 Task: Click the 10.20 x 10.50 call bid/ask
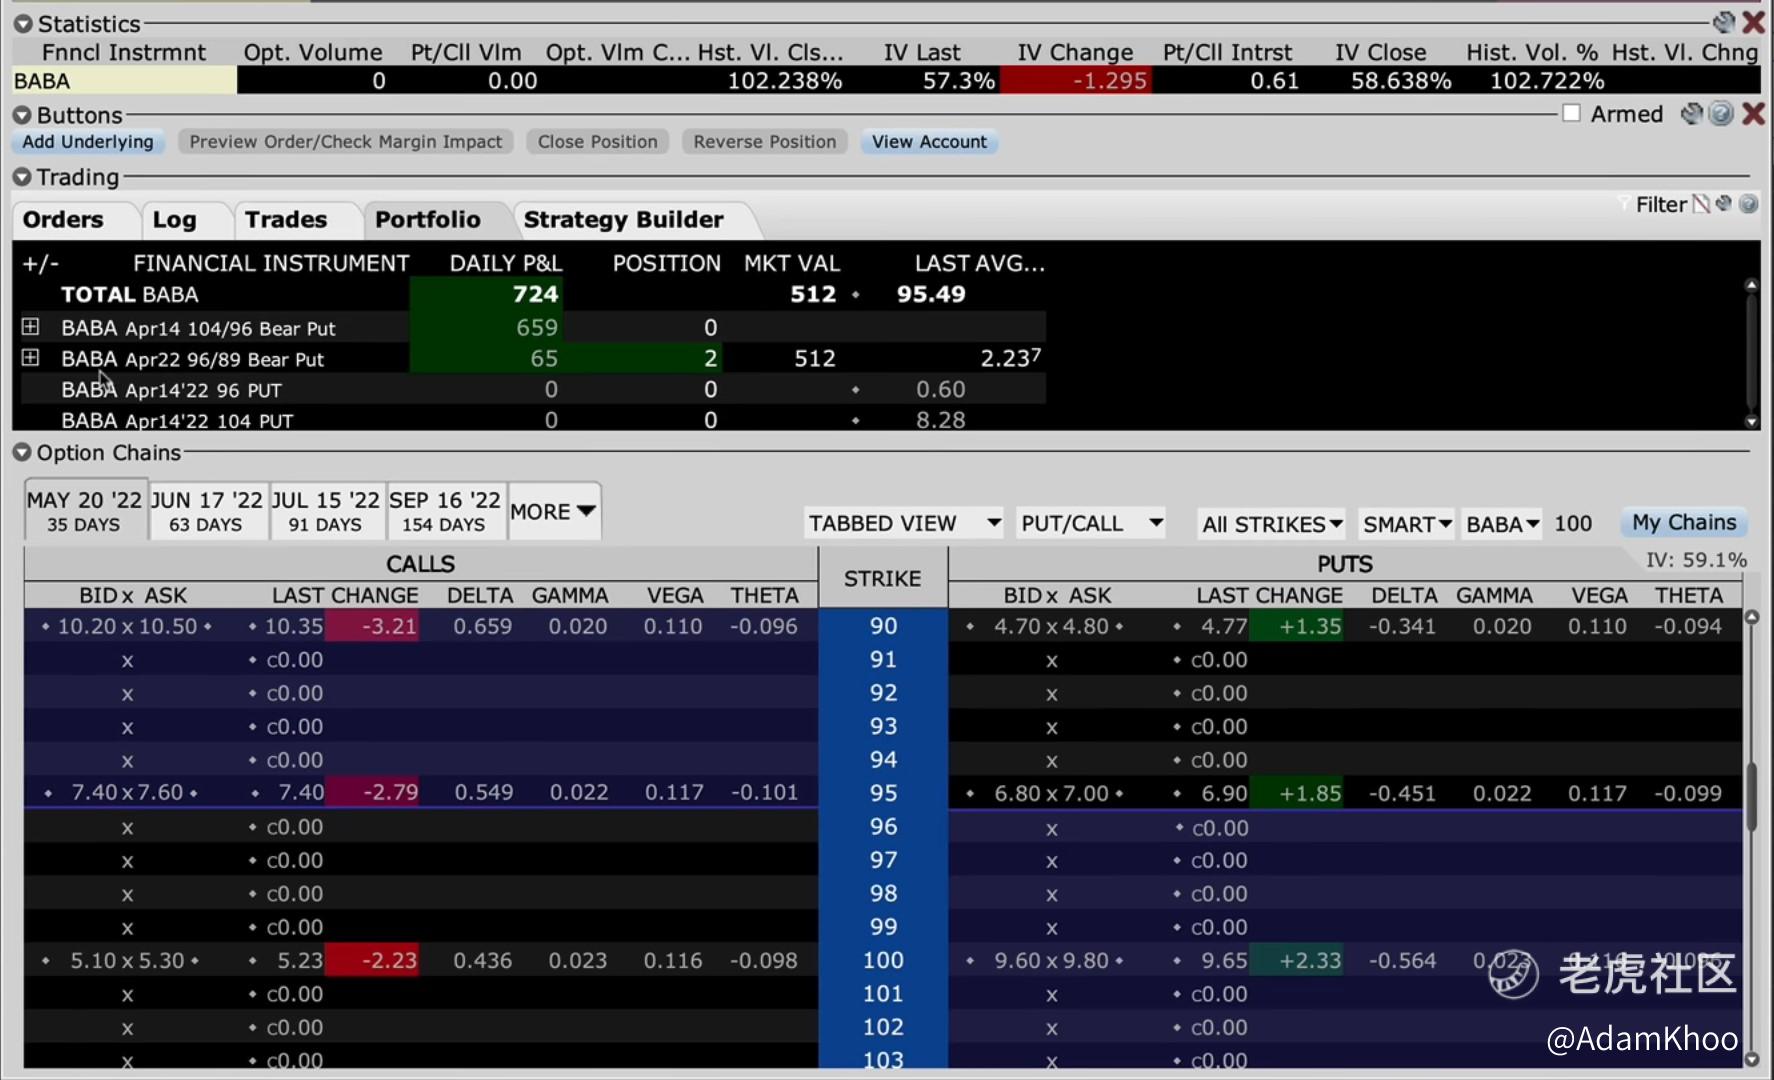pos(127,626)
